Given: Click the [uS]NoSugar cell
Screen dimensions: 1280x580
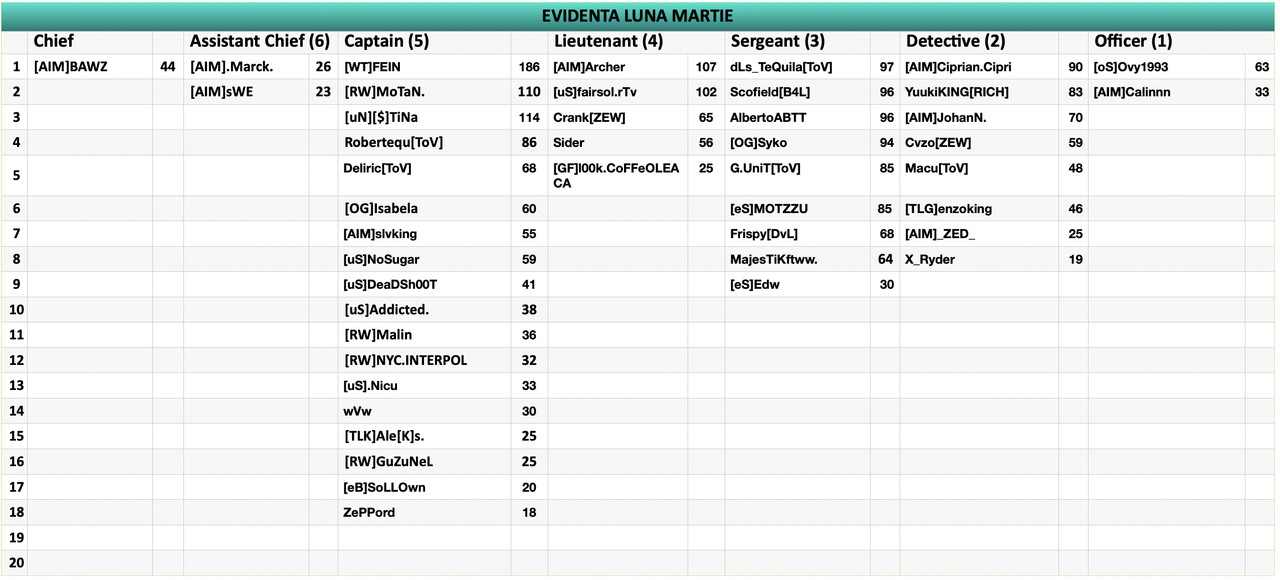Looking at the screenshot, I should click(x=424, y=259).
